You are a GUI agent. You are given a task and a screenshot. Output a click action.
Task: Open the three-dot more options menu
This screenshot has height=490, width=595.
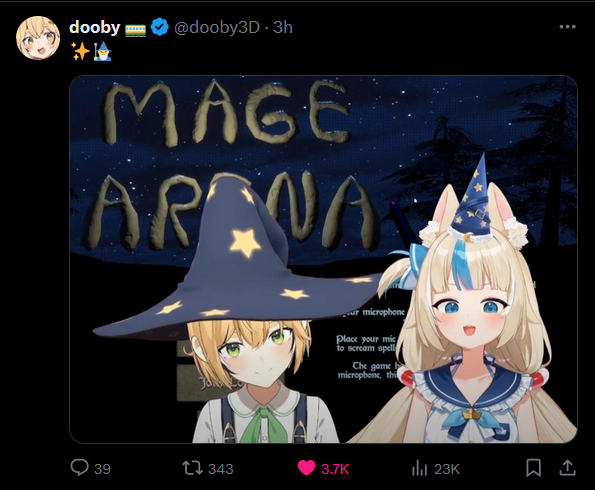[x=567, y=27]
